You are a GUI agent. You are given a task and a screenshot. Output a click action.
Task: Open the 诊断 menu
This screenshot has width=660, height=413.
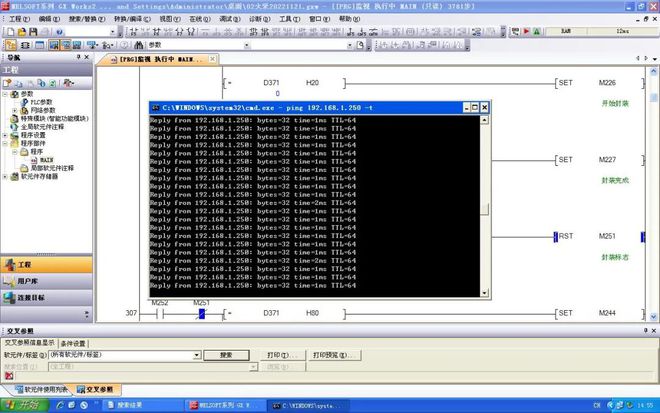click(260, 19)
